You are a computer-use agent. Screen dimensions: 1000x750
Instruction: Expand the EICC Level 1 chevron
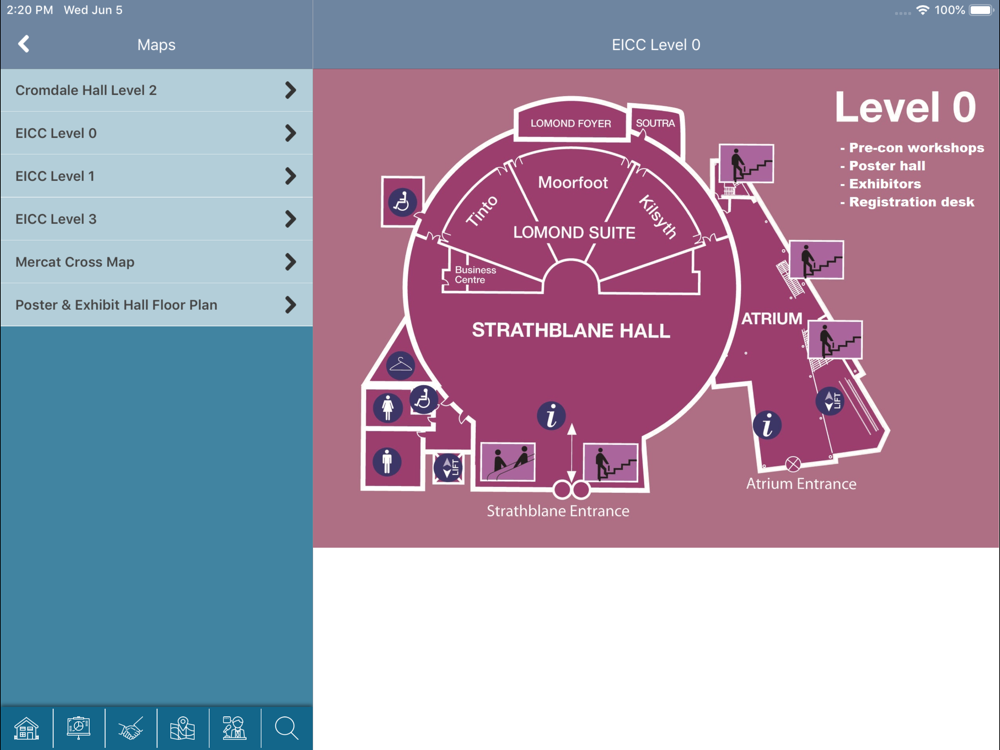pyautogui.click(x=290, y=176)
